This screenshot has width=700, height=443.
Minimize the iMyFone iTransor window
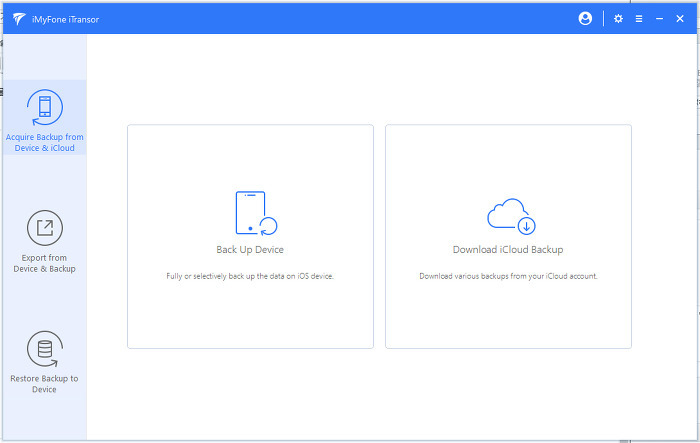659,19
